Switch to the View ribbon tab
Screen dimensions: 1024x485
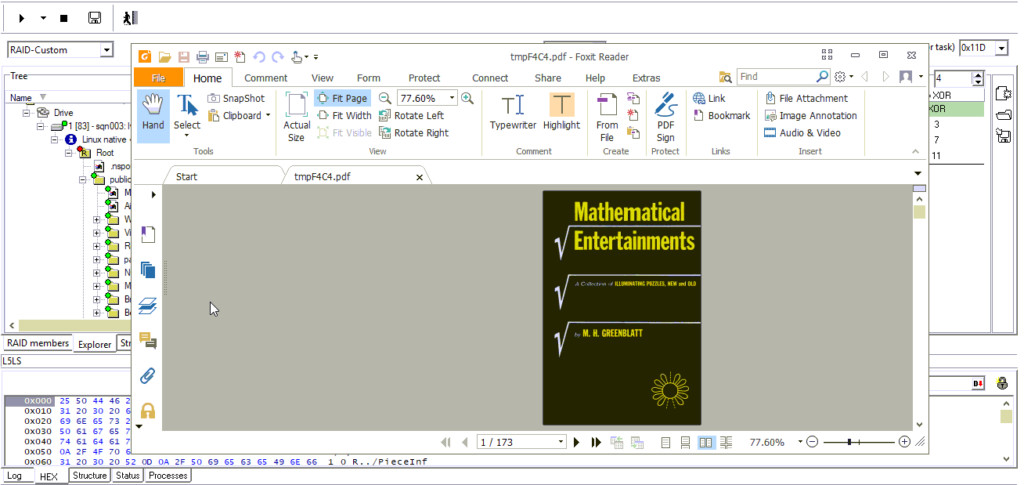pos(323,78)
